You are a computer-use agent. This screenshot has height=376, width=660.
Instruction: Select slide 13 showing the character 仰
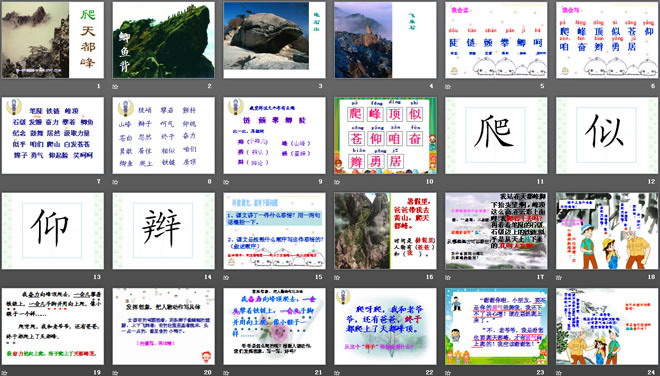pos(53,231)
